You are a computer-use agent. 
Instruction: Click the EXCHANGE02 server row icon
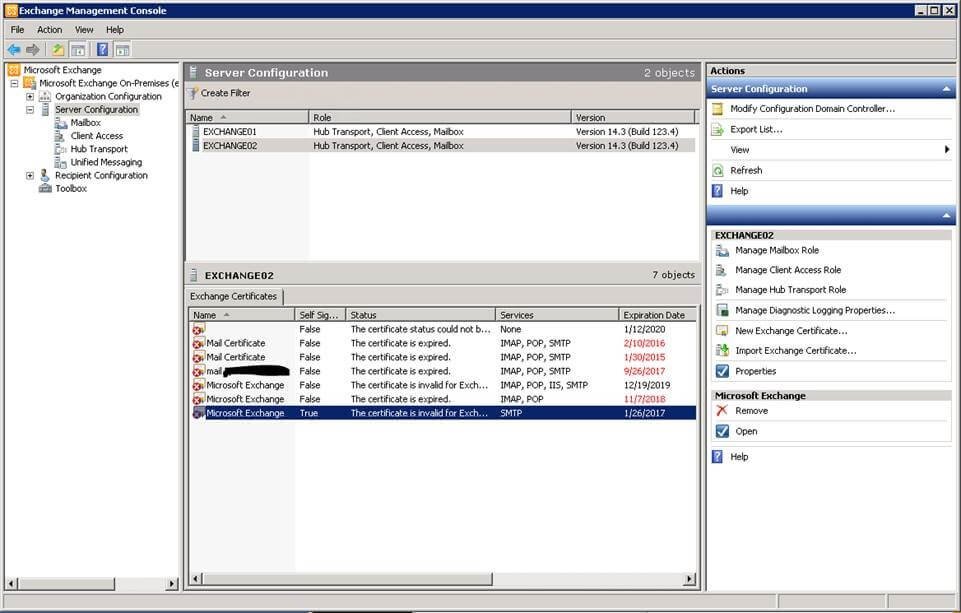click(x=196, y=145)
